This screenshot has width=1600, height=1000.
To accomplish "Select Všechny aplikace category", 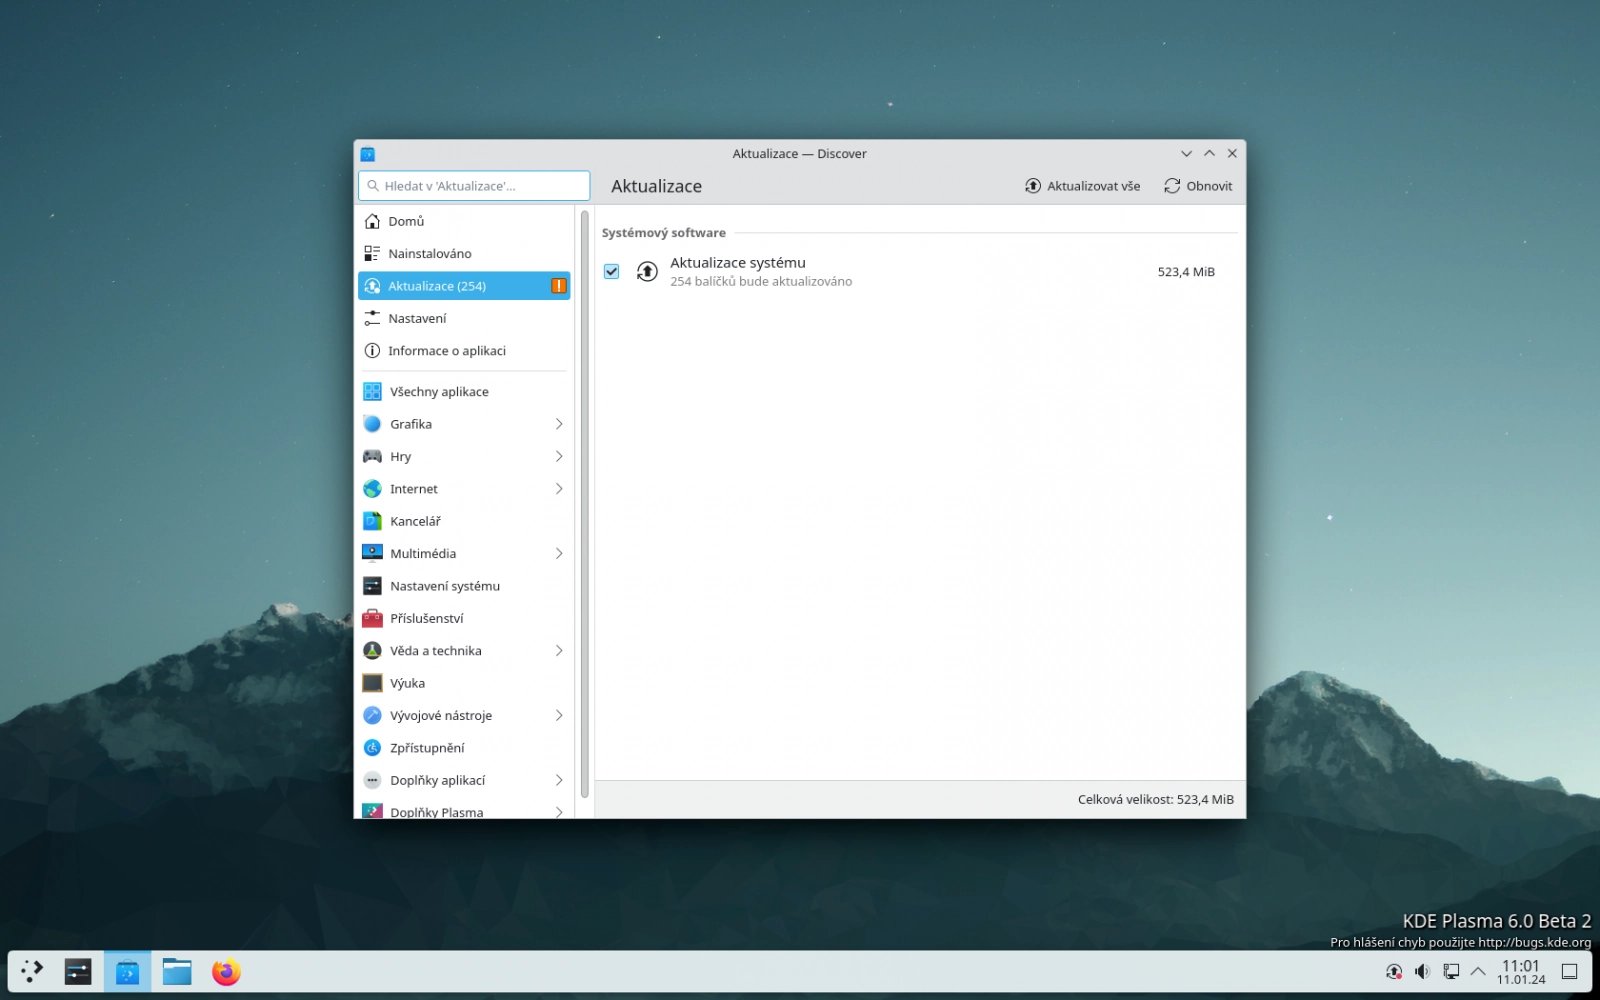I will [x=464, y=392].
